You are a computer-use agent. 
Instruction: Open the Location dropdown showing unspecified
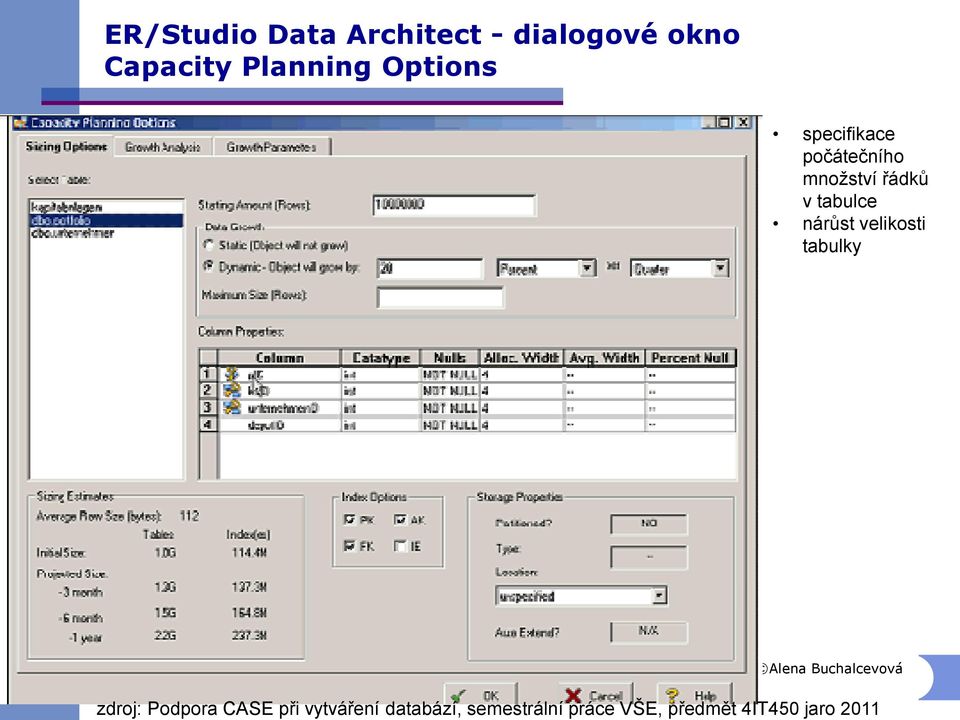pyautogui.click(x=659, y=596)
